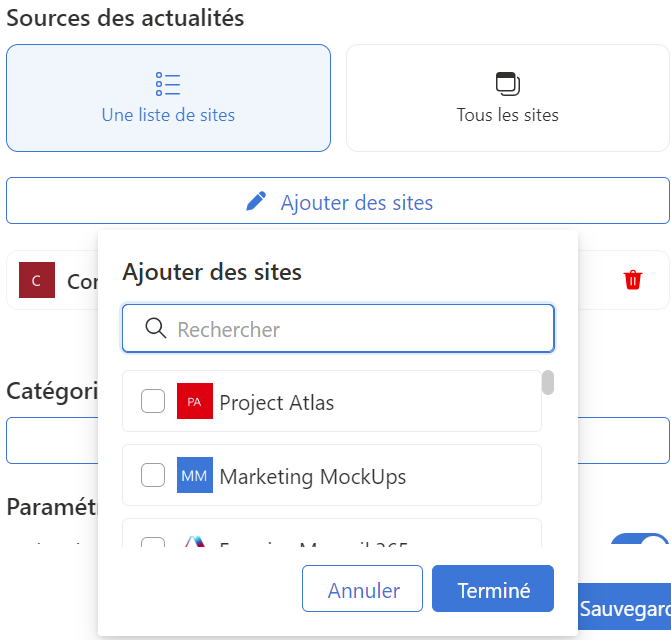Click the blue "MM" Marketing MockUps logo
The image size is (671, 640).
click(195, 475)
